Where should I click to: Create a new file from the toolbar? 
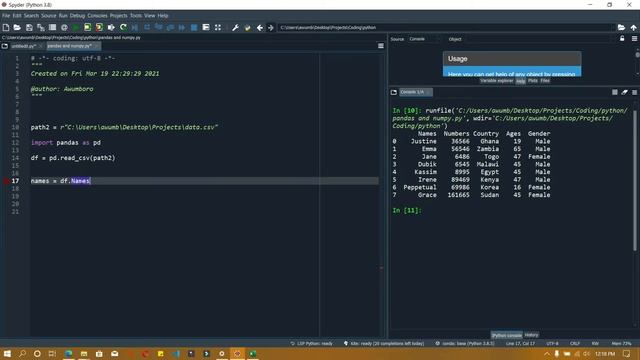click(x=6, y=27)
